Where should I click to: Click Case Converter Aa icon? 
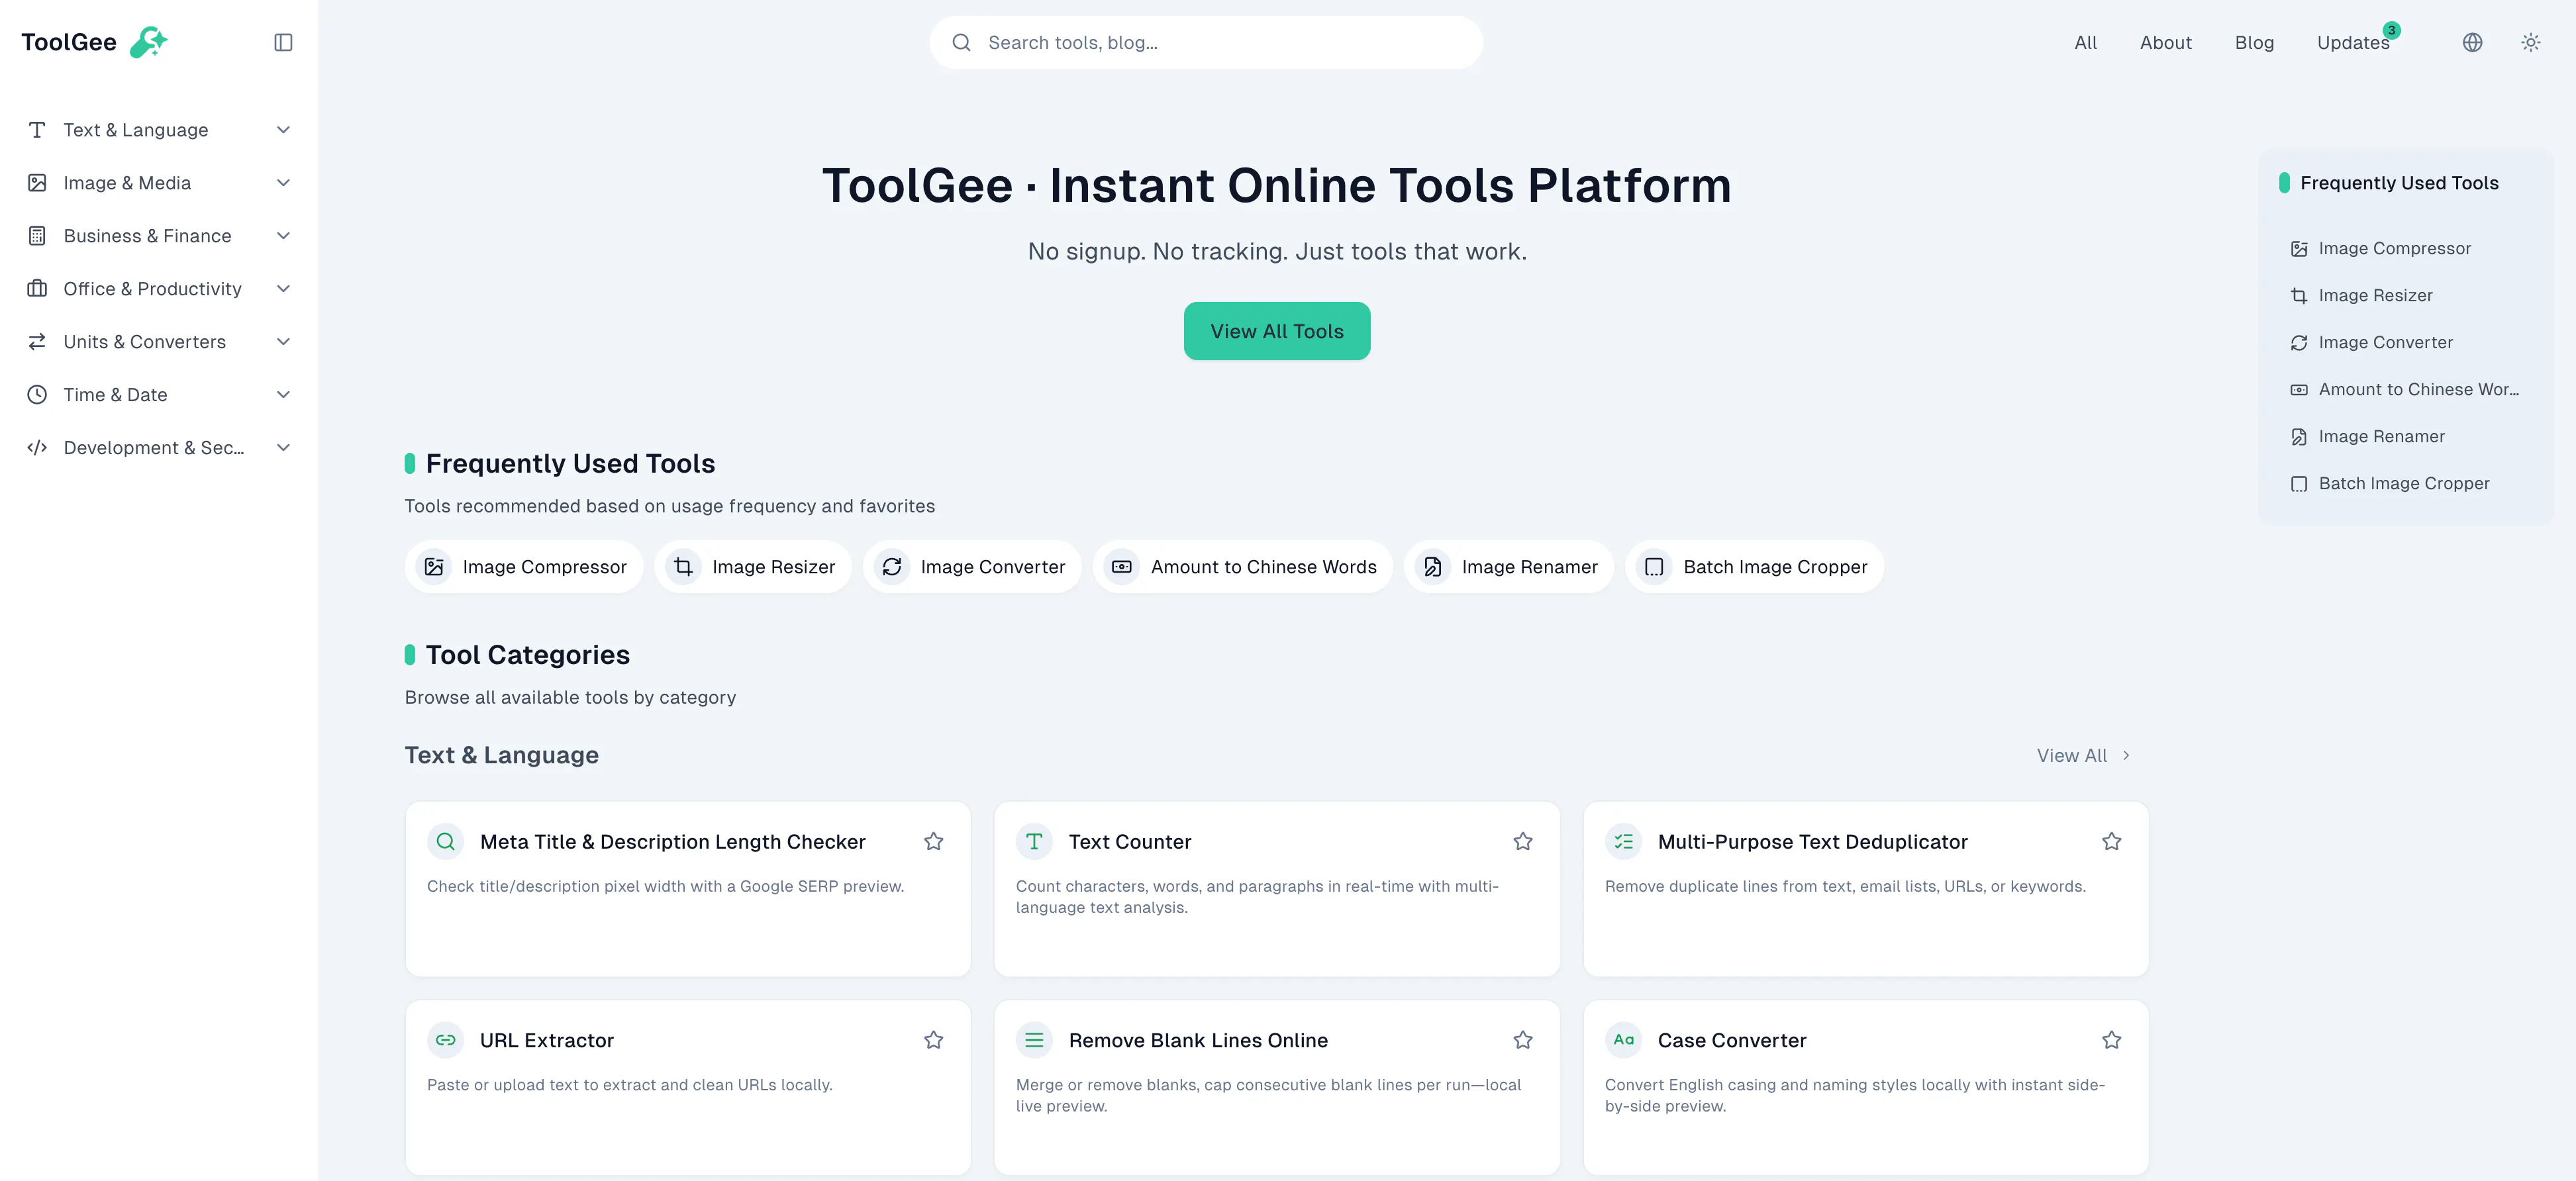[x=1623, y=1040]
